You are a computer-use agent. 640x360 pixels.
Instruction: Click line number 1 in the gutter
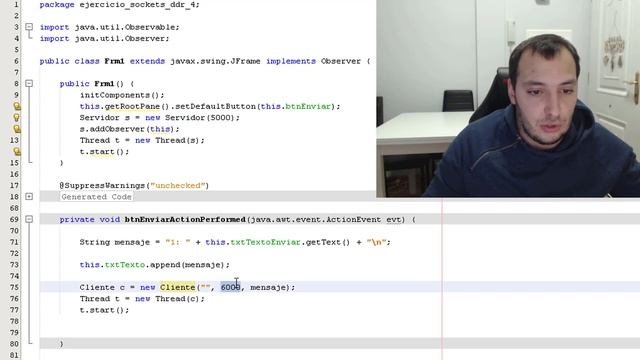click(16, 5)
